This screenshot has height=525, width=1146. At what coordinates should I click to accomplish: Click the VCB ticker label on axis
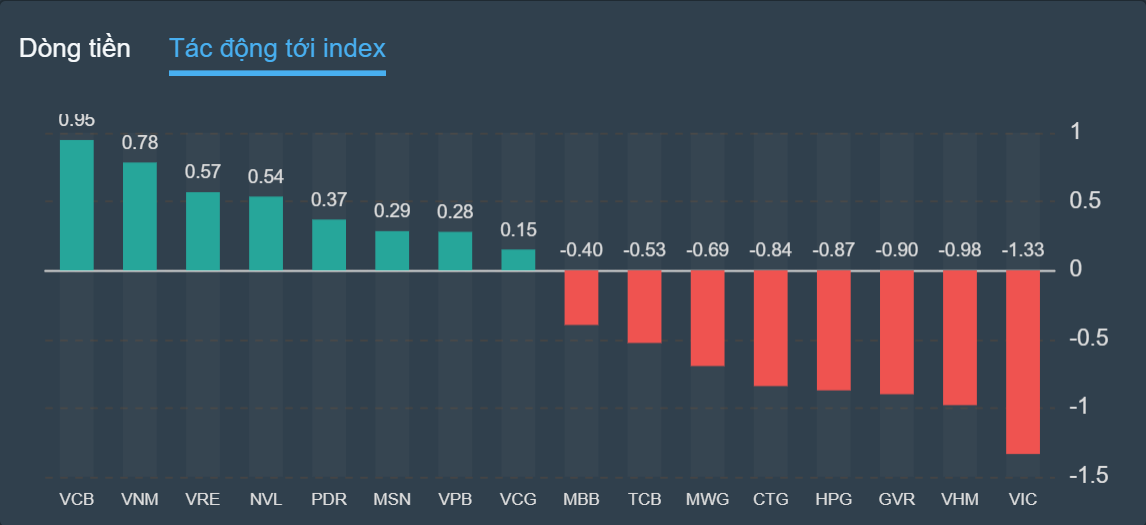point(77,498)
